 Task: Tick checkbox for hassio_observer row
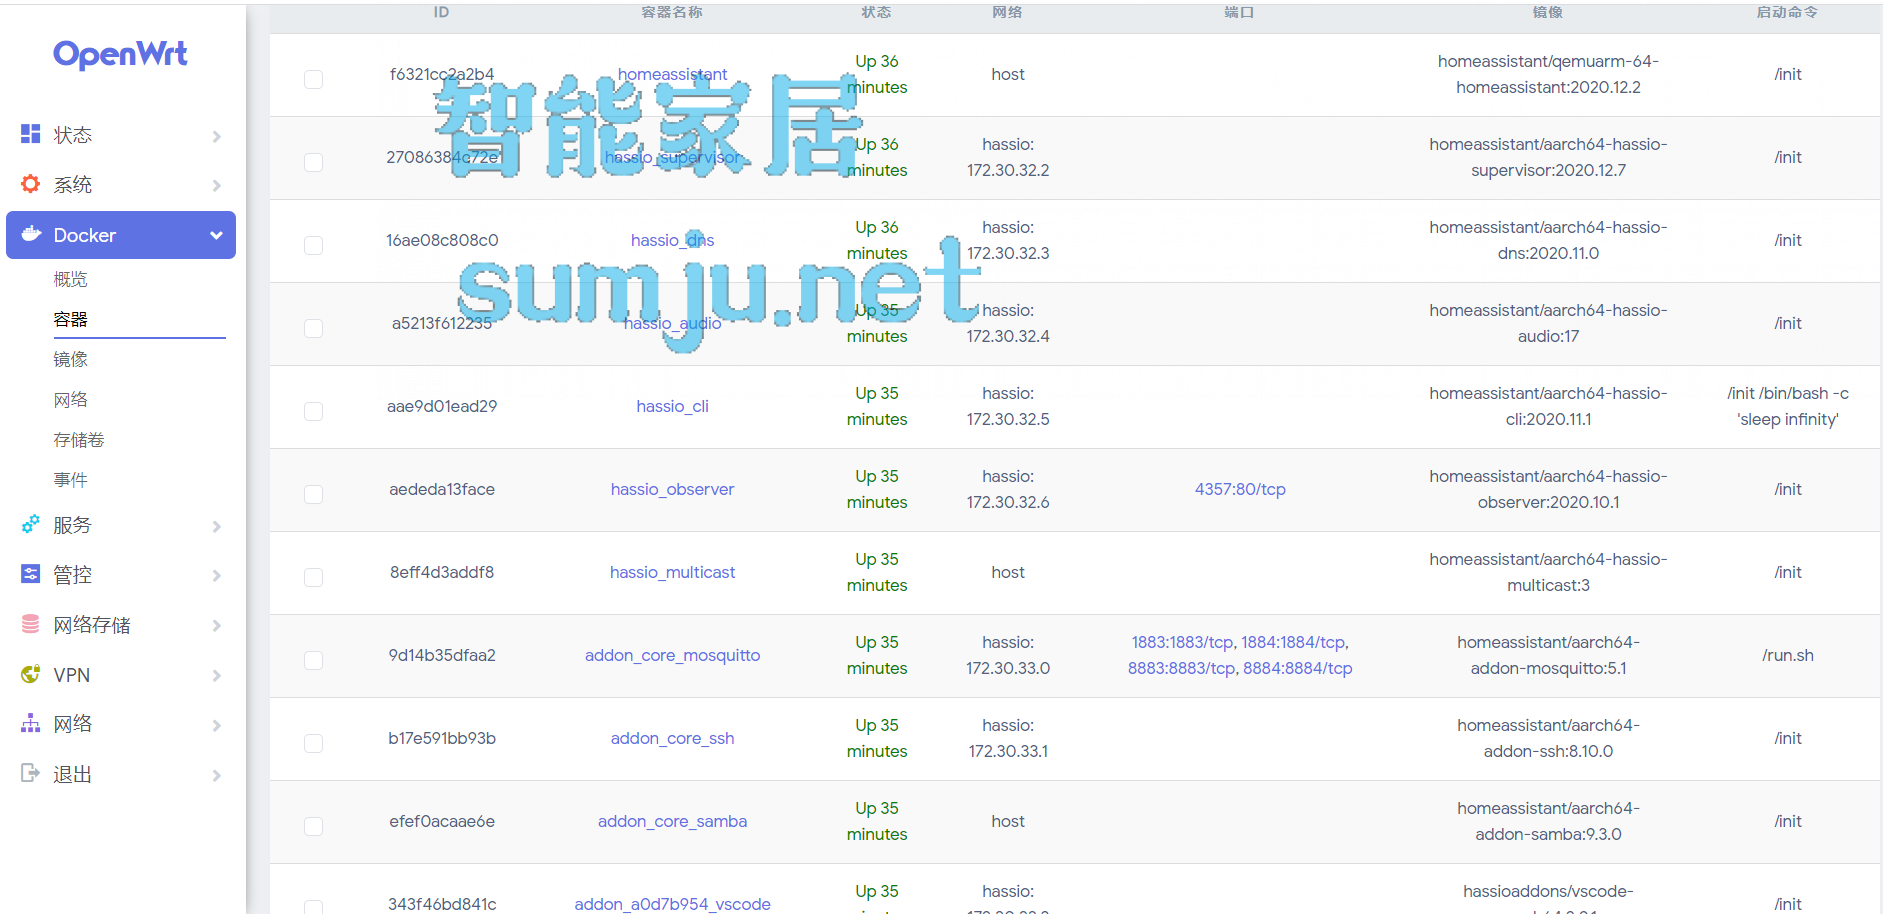[x=313, y=494]
